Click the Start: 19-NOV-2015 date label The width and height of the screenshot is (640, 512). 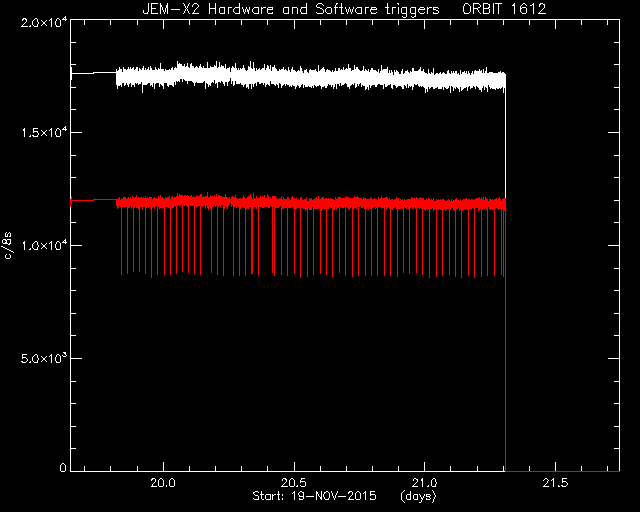point(314,496)
